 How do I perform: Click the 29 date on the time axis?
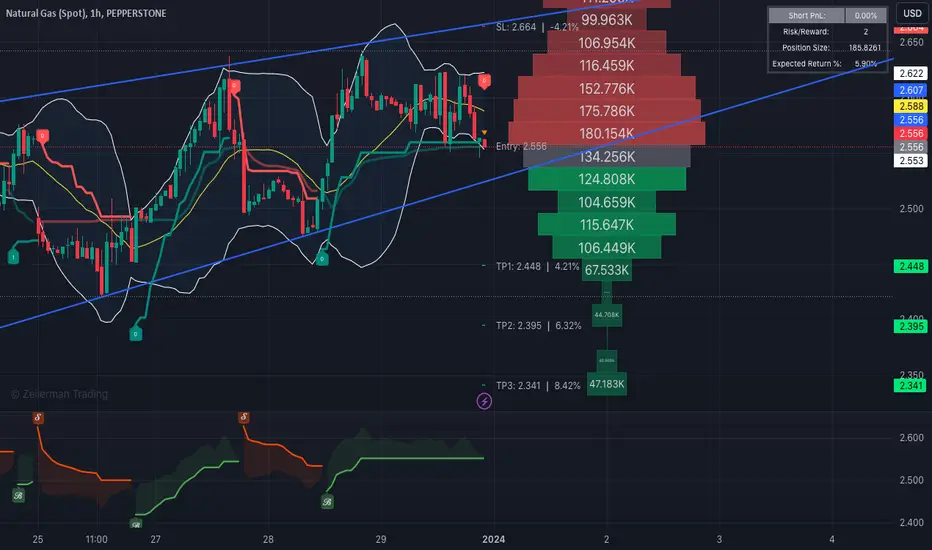click(x=380, y=539)
